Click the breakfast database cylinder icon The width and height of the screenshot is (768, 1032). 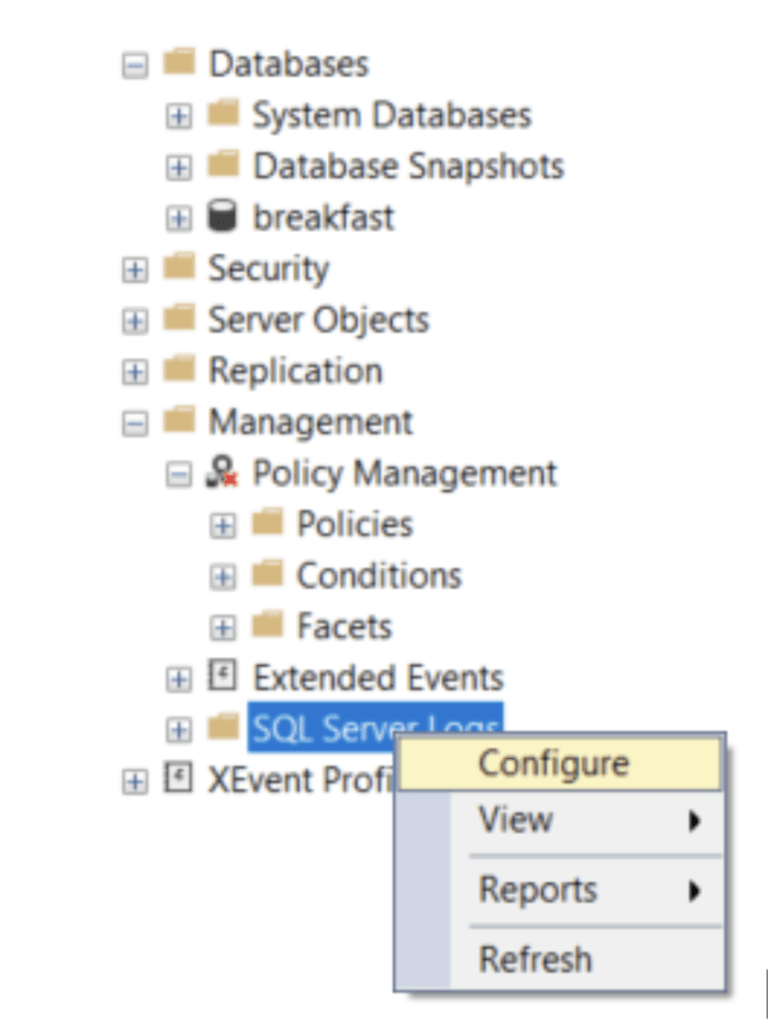click(x=220, y=217)
